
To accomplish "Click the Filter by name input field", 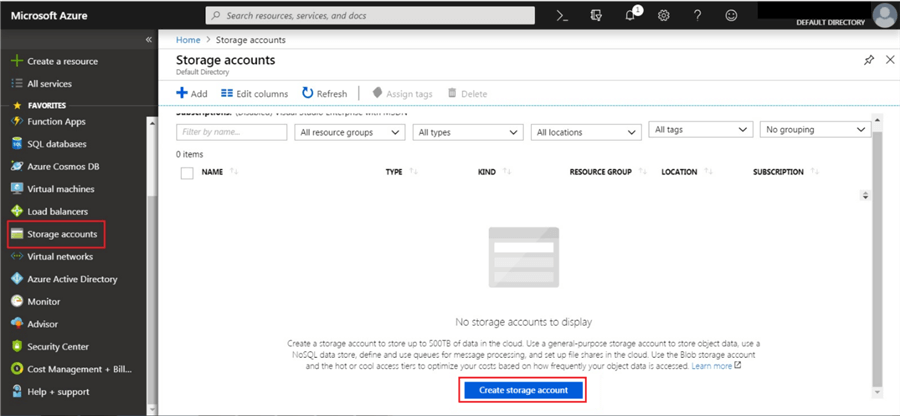I will pyautogui.click(x=229, y=132).
